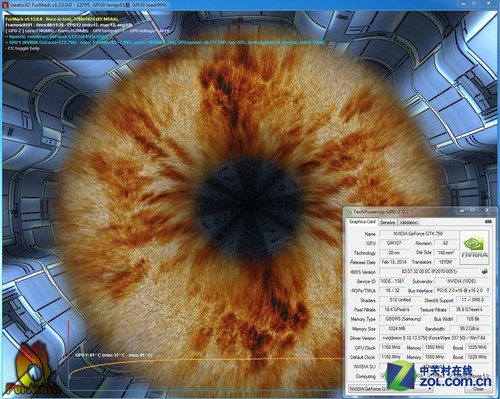Click the GPU 1 temperature graph label
Image resolution: width=500 pixels, height=399 pixels.
point(114,355)
